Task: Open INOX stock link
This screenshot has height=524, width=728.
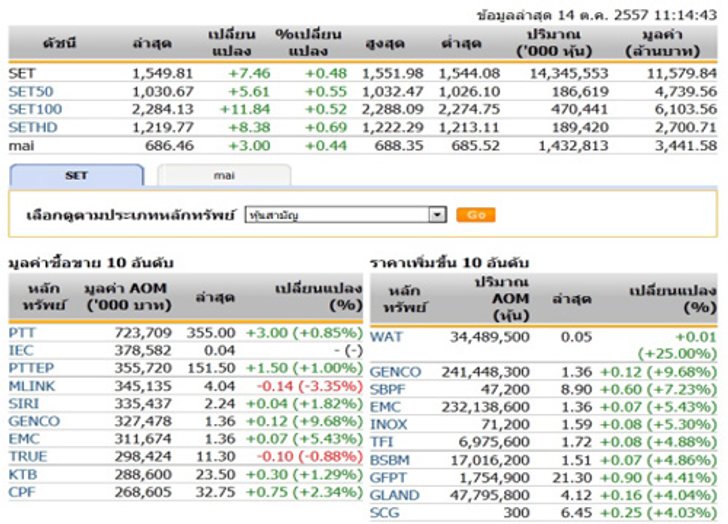Action: (x=389, y=424)
